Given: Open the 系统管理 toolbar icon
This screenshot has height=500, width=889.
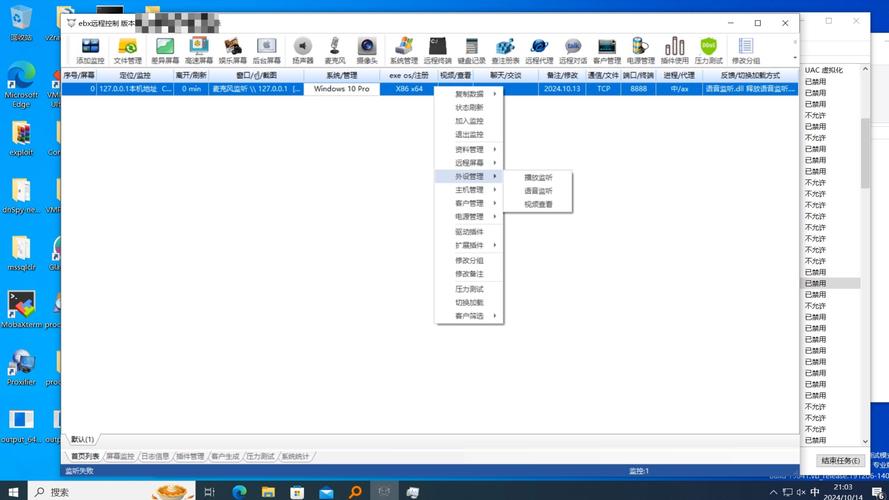Looking at the screenshot, I should point(404,50).
